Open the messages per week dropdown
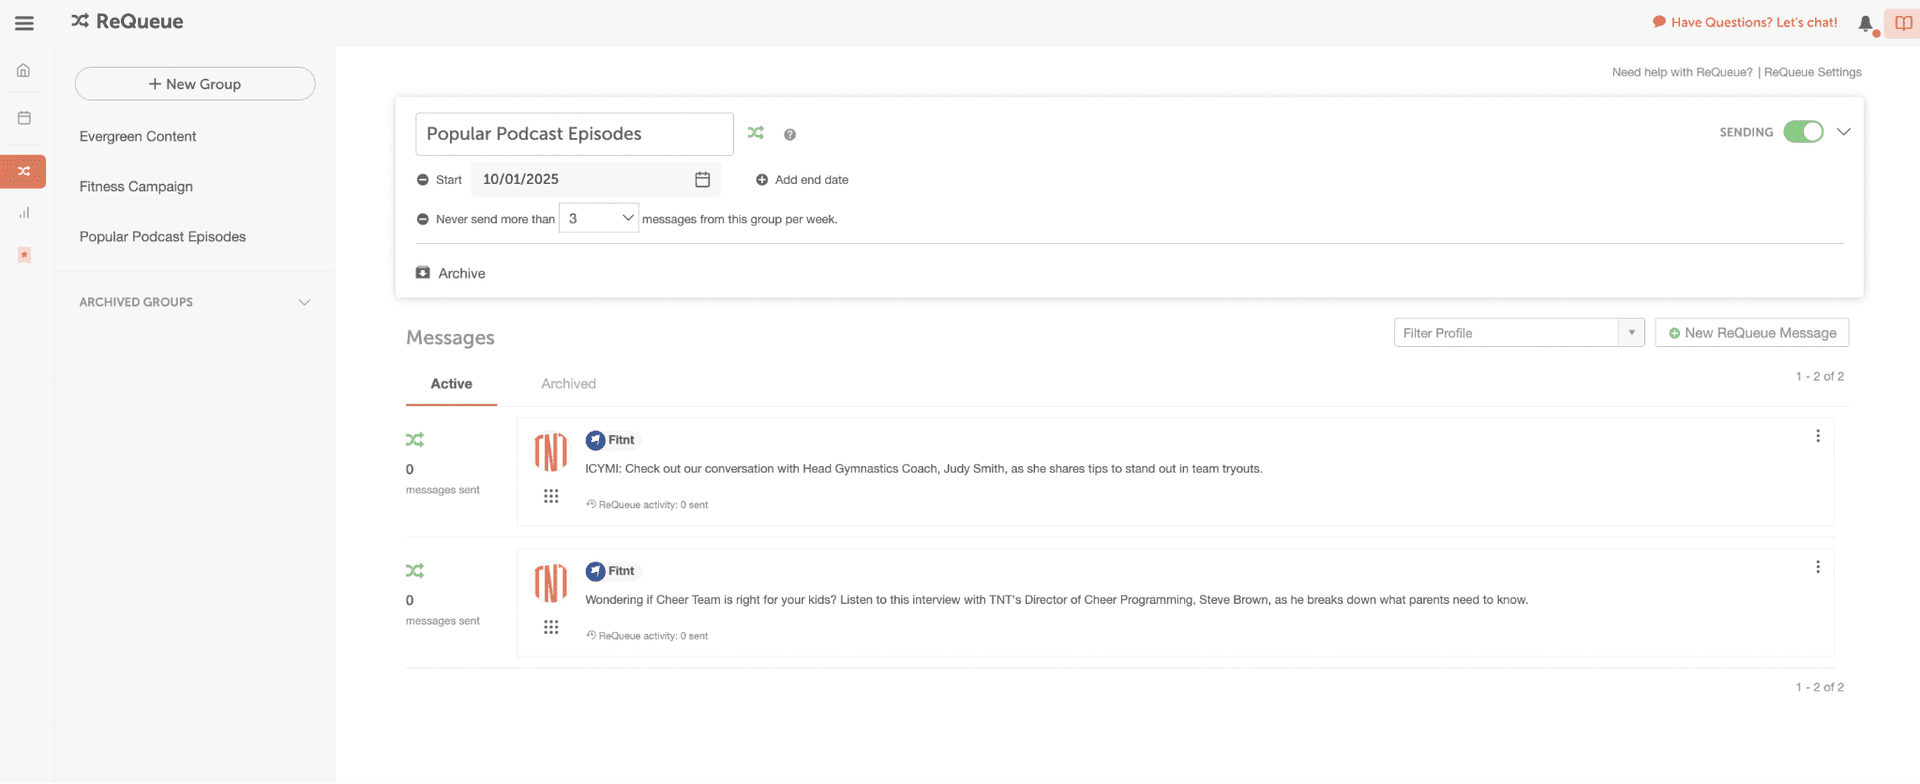This screenshot has height=784, width=1920. pos(598,218)
